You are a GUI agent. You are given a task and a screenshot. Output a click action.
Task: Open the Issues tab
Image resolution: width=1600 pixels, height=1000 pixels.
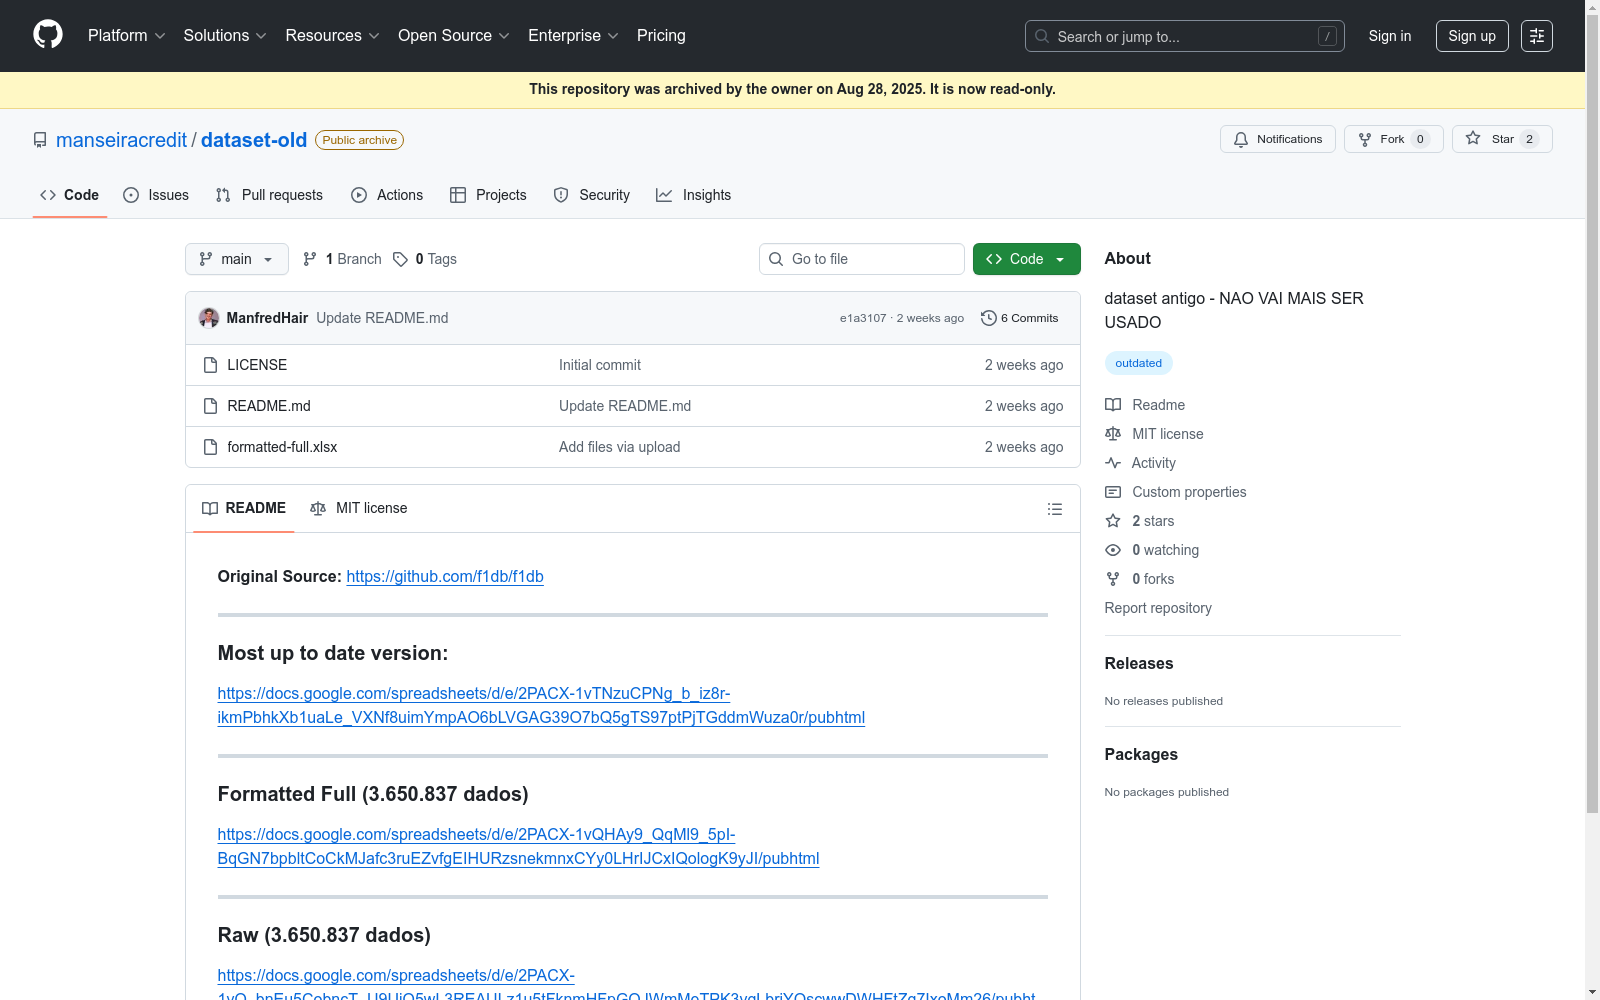[x=156, y=195]
